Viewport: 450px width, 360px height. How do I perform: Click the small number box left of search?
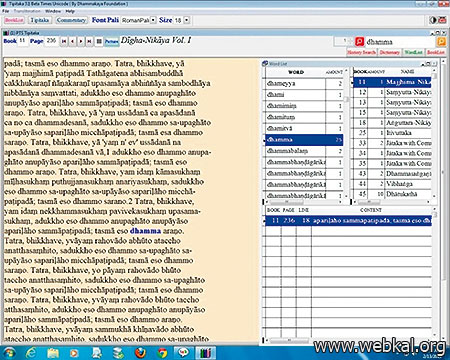(x=342, y=41)
